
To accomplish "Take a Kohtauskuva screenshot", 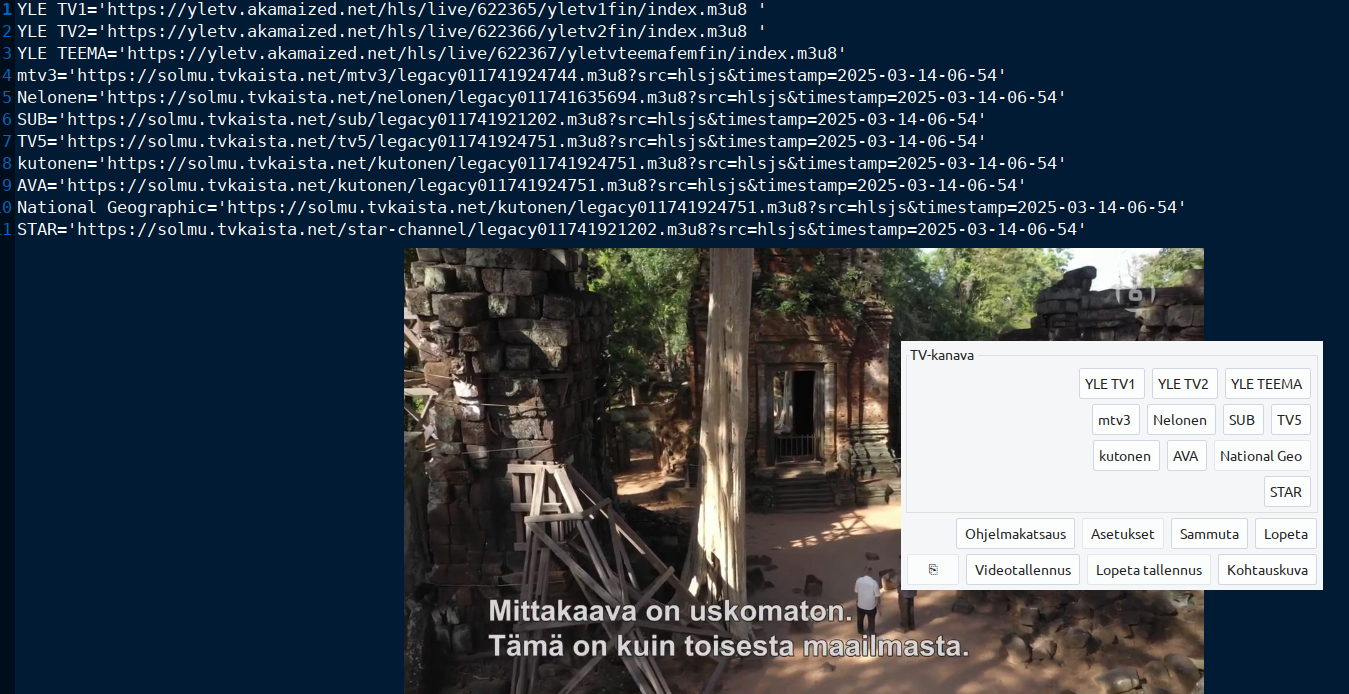I will (x=1268, y=570).
